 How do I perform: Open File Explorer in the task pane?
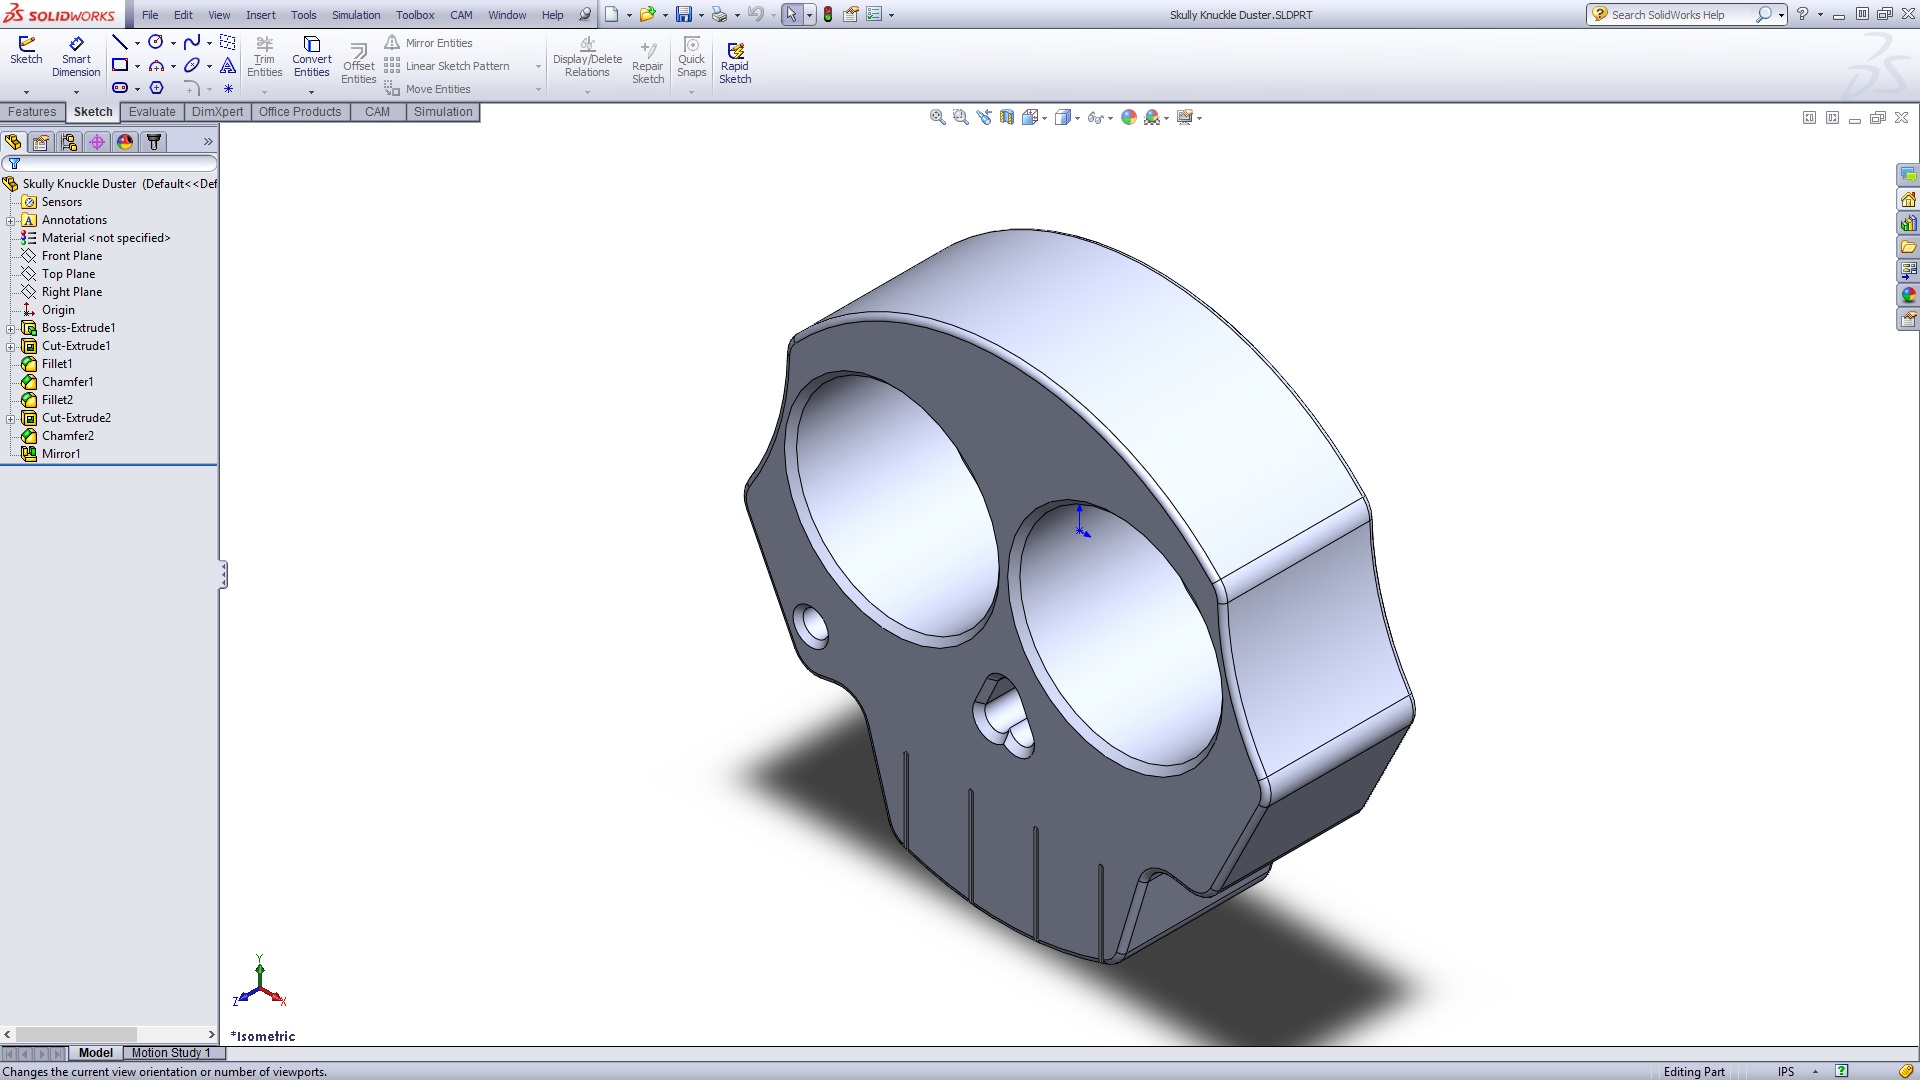pyautogui.click(x=1908, y=247)
